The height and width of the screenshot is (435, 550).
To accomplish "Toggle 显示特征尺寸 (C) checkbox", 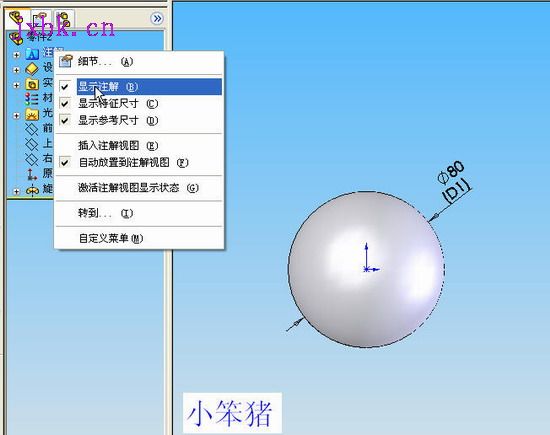I will (x=65, y=103).
